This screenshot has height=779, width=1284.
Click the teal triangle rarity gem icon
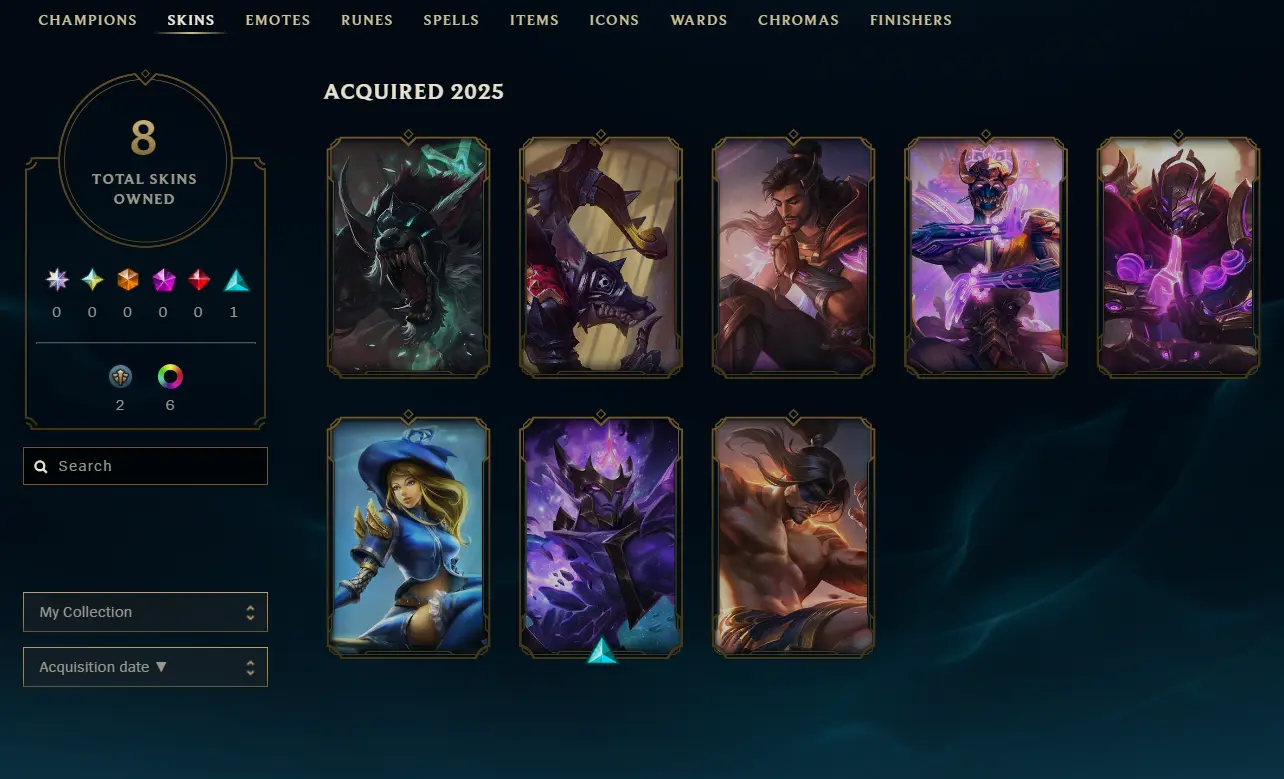(x=236, y=280)
